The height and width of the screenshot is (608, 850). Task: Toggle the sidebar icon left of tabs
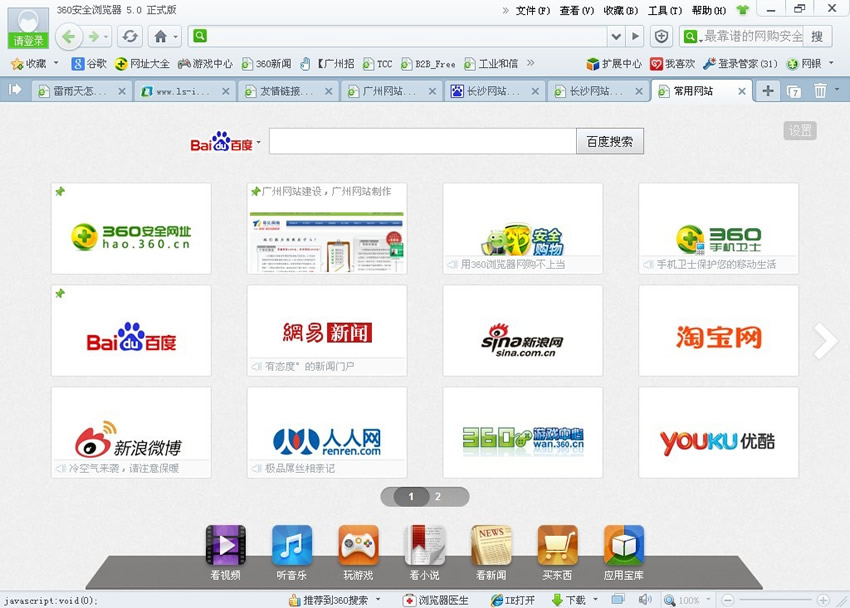[x=15, y=89]
